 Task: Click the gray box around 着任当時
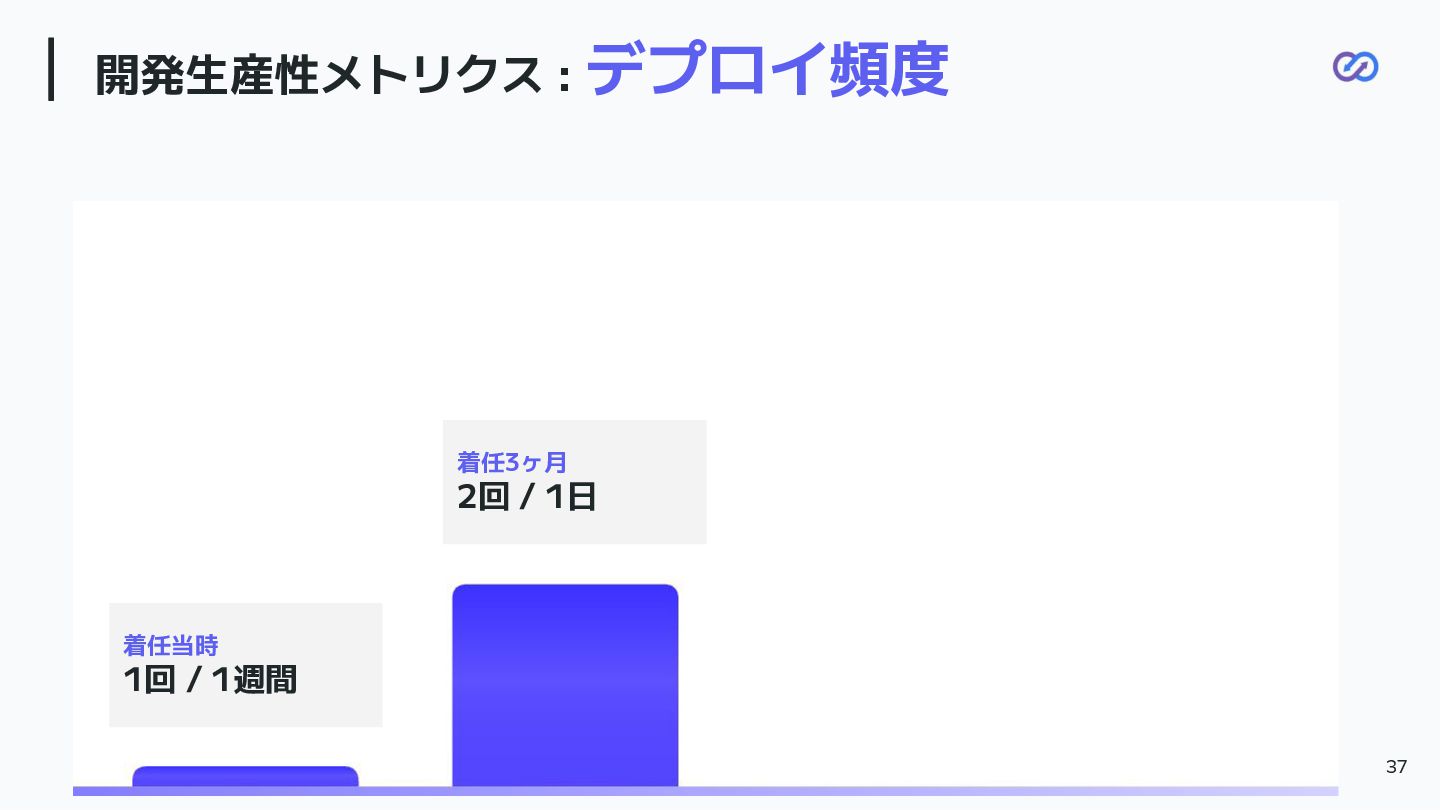click(x=245, y=665)
